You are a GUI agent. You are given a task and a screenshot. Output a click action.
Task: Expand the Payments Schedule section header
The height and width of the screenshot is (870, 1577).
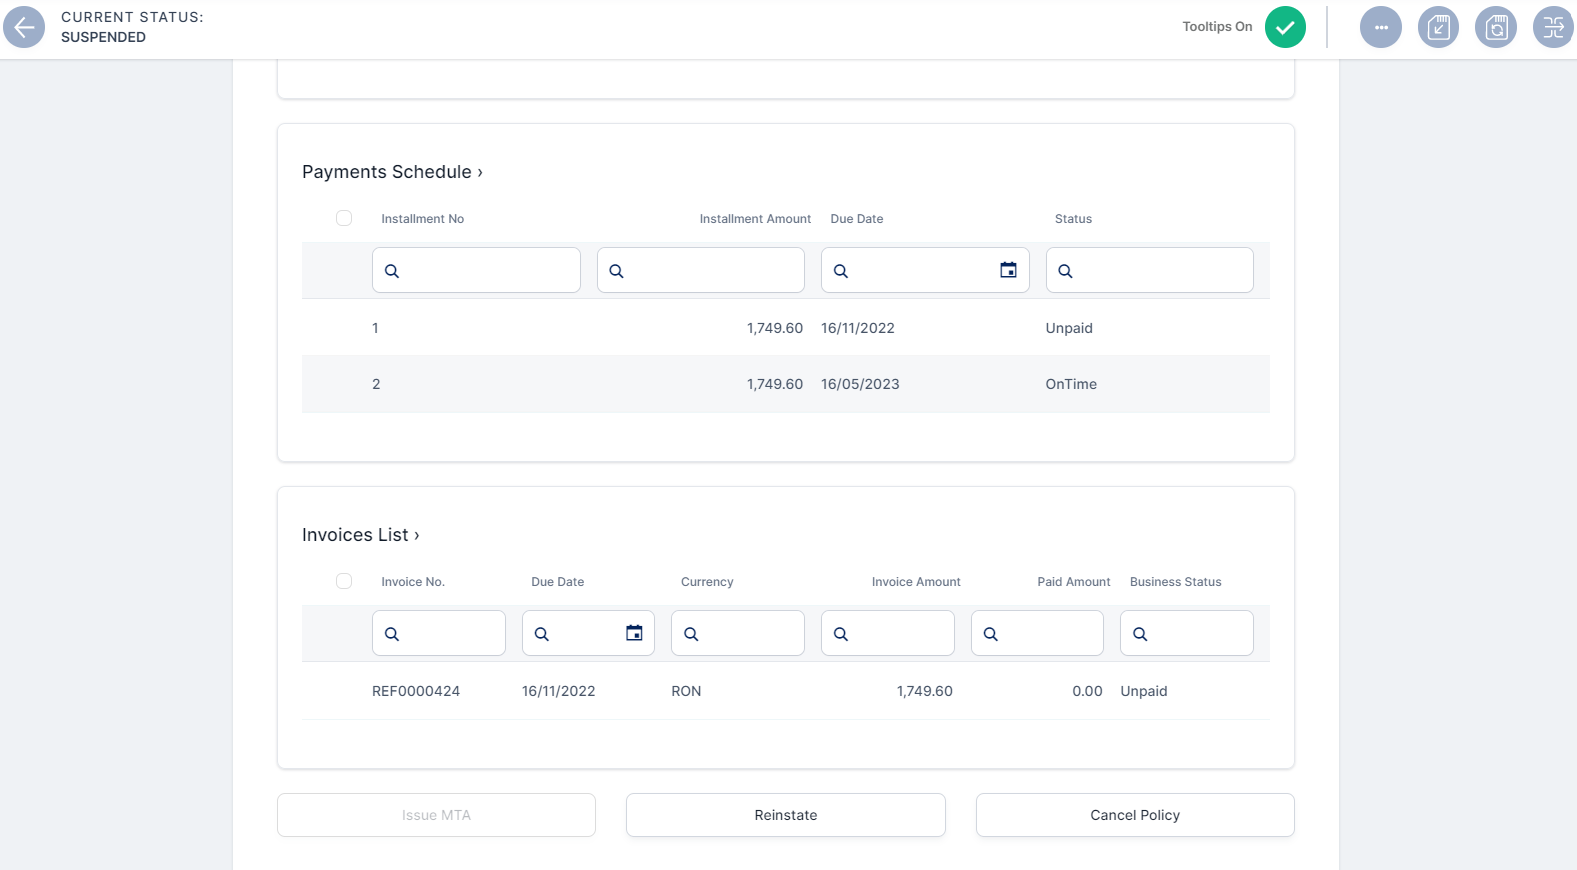(x=392, y=172)
